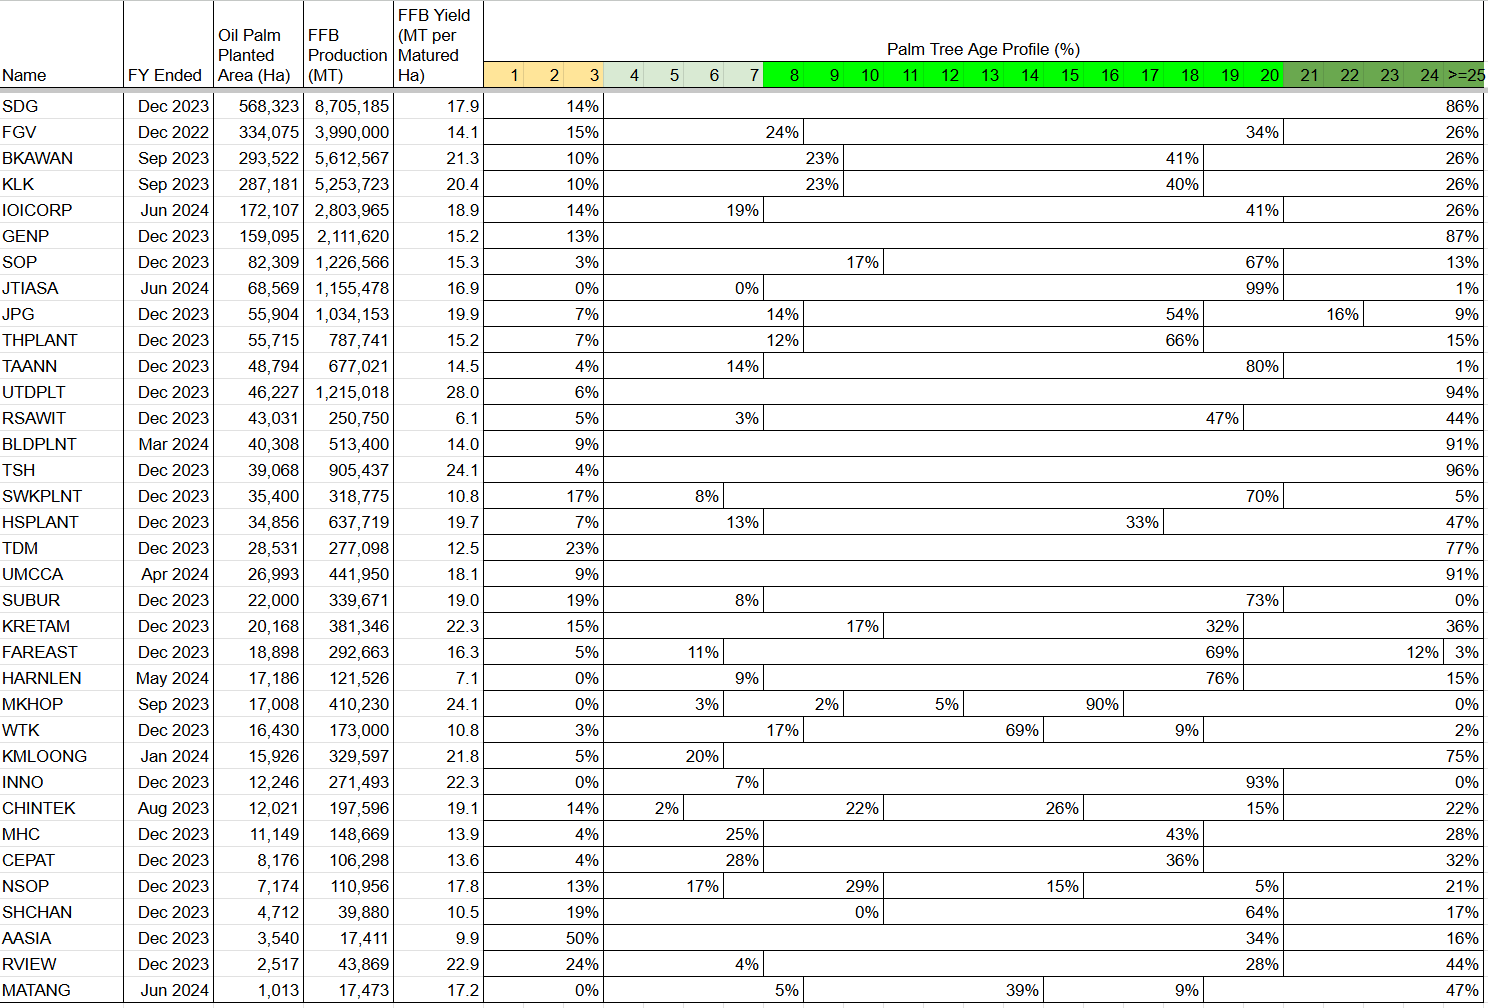The width and height of the screenshot is (1488, 1008).
Task: Click UMCCA fiscal year Apr 2024
Action: point(169,574)
